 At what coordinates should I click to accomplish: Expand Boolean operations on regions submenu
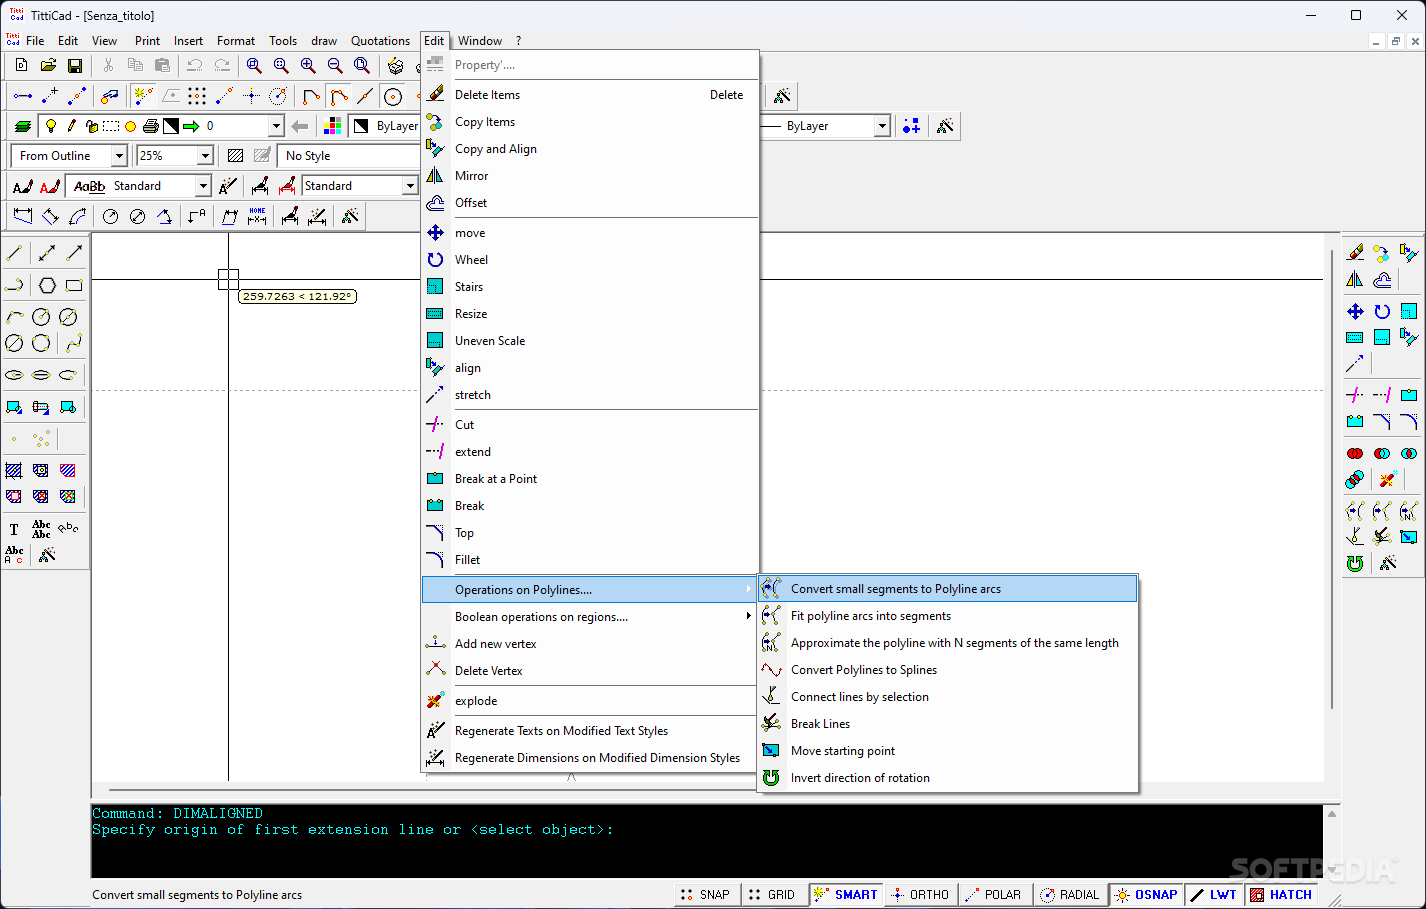(590, 617)
